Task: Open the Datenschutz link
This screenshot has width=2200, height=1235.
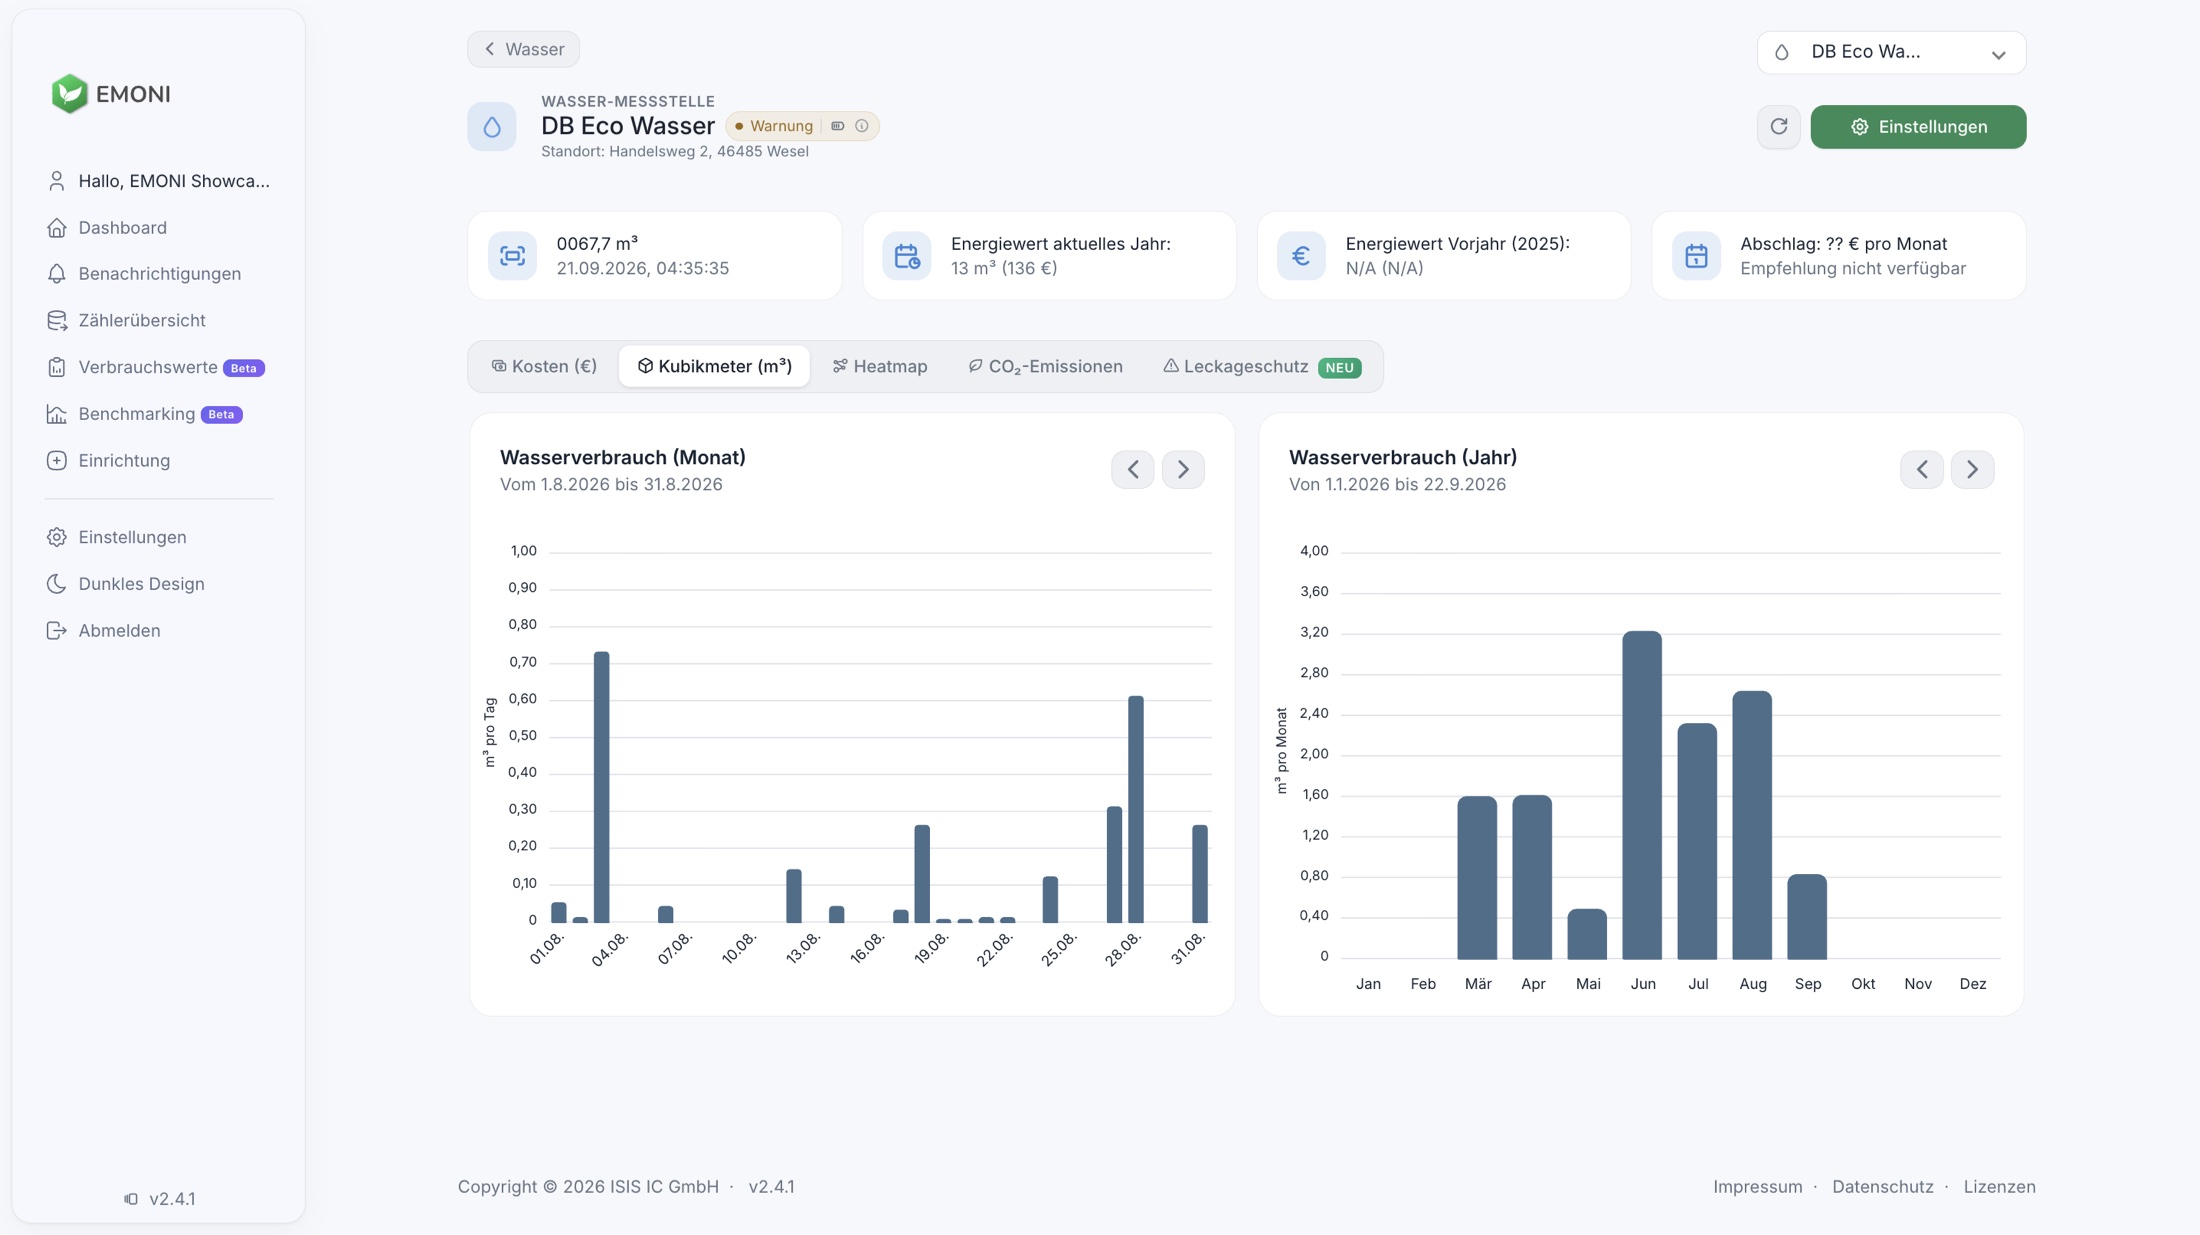Action: pos(1882,1187)
